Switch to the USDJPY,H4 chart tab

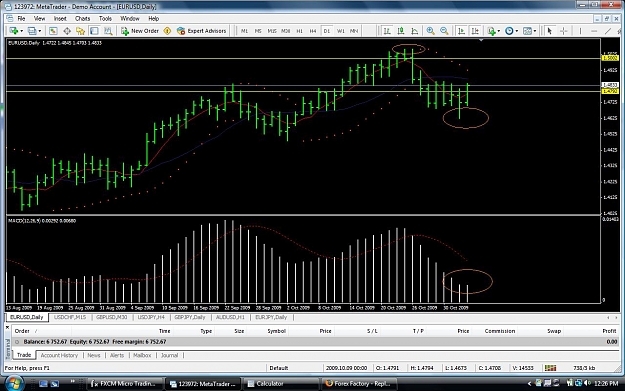click(151, 317)
